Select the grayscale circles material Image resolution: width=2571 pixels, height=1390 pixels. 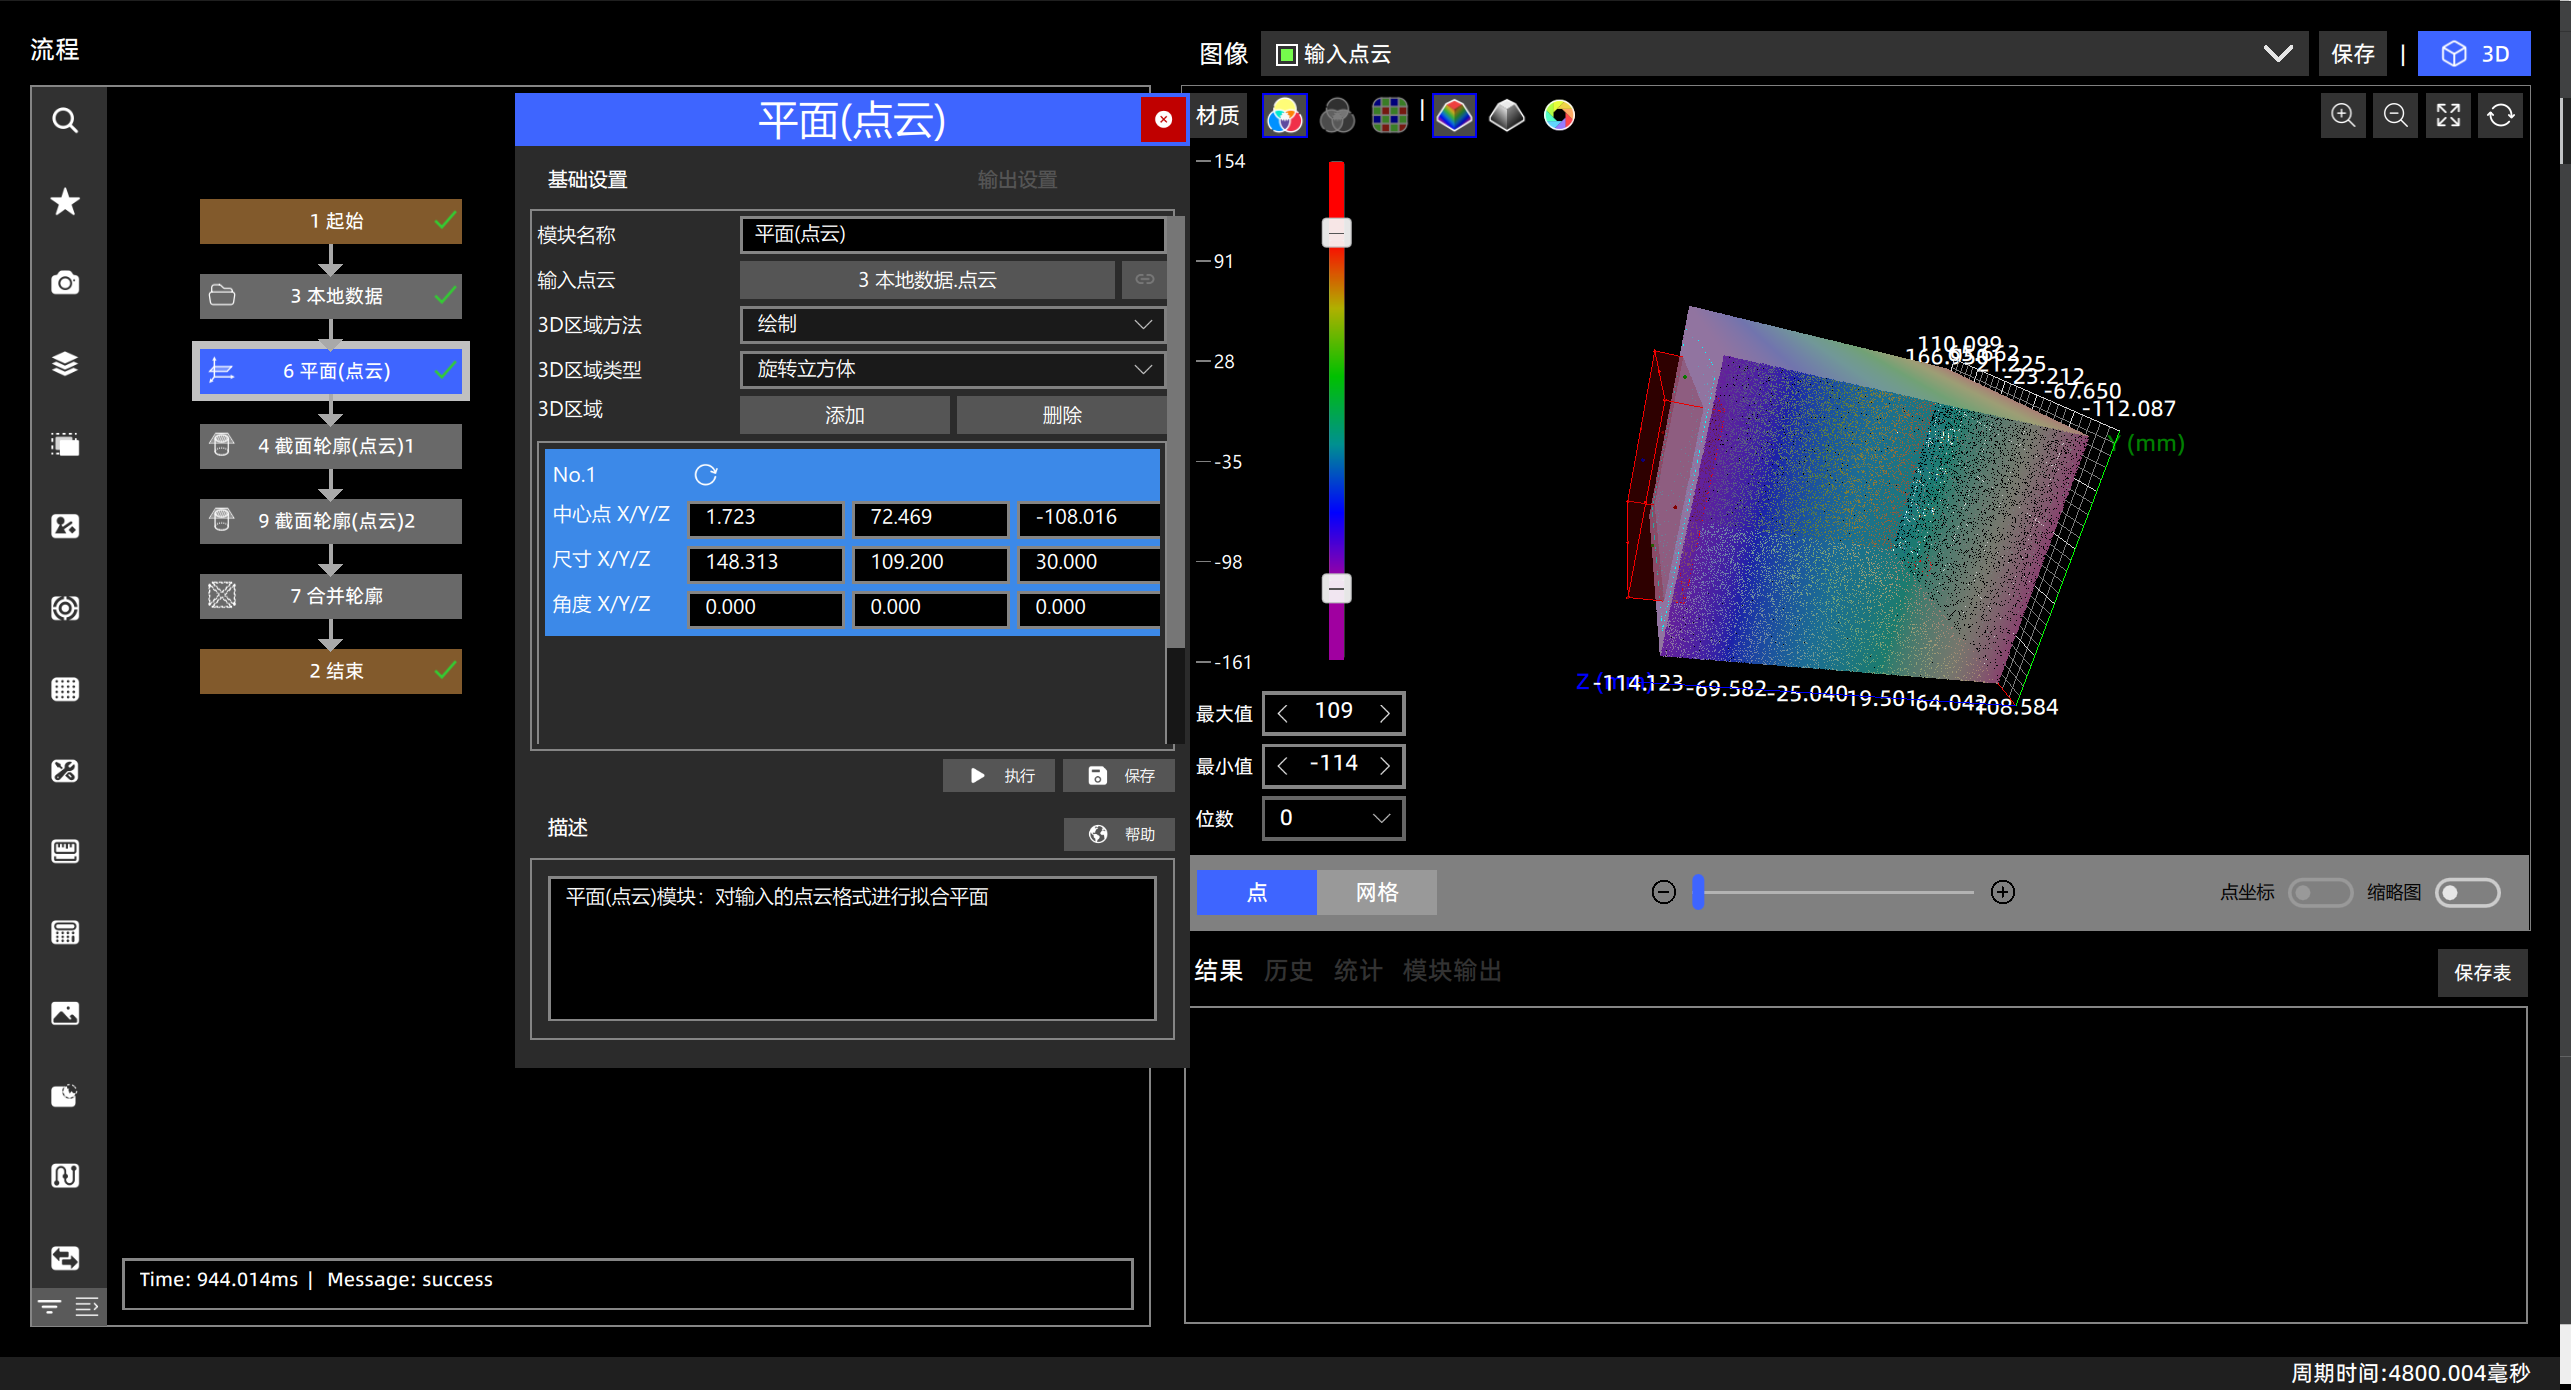click(x=1337, y=116)
